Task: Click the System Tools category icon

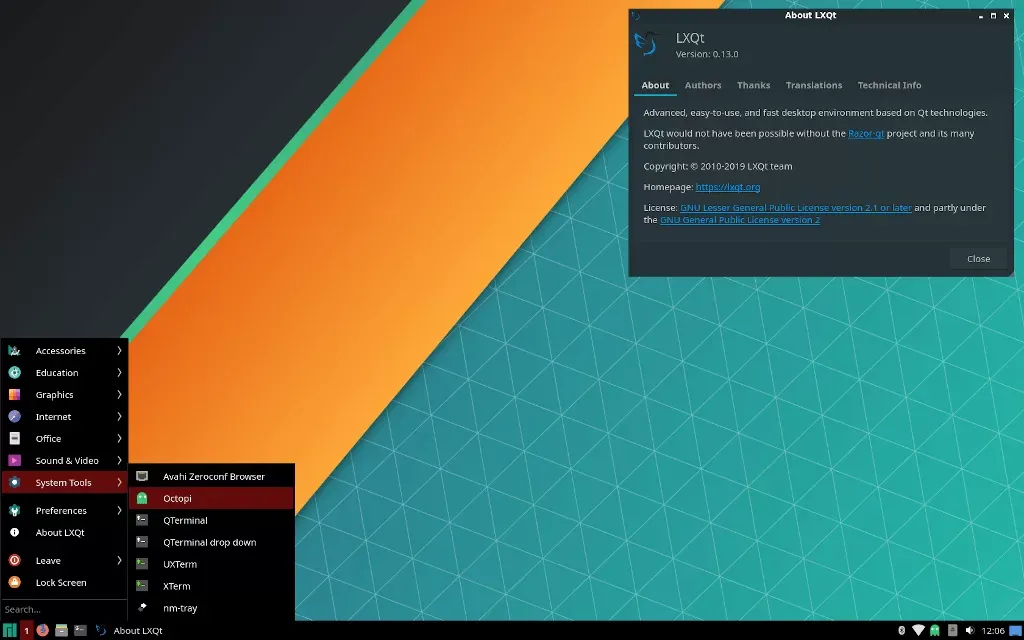Action: (14, 483)
